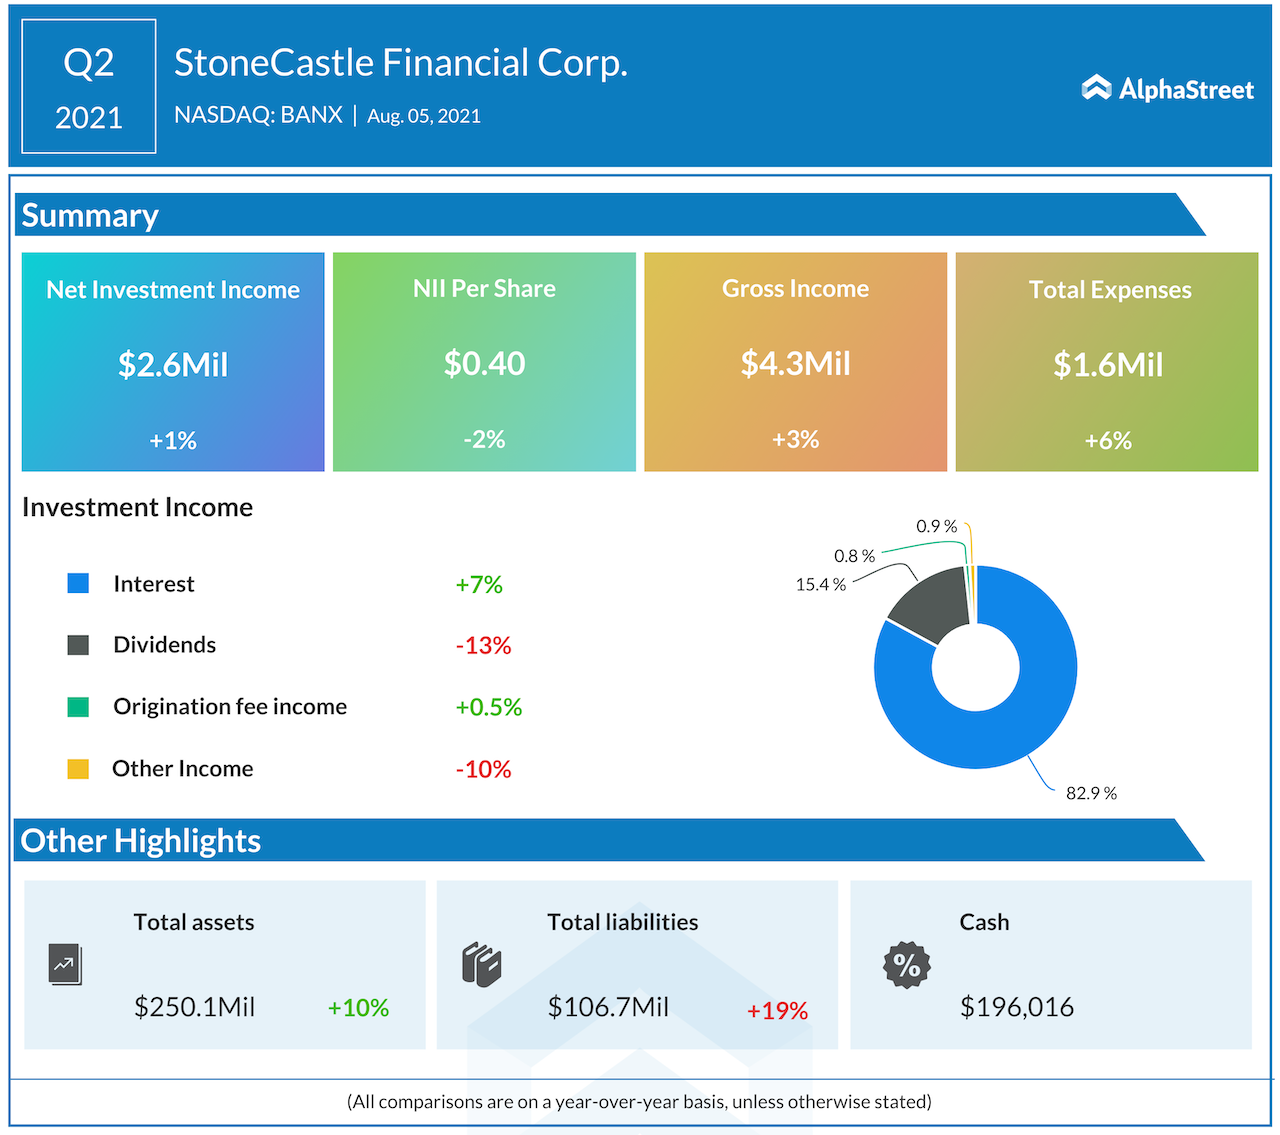Viewport: 1280px width, 1135px height.
Task: Click the +0.5% Origination fee change
Action: point(489,707)
